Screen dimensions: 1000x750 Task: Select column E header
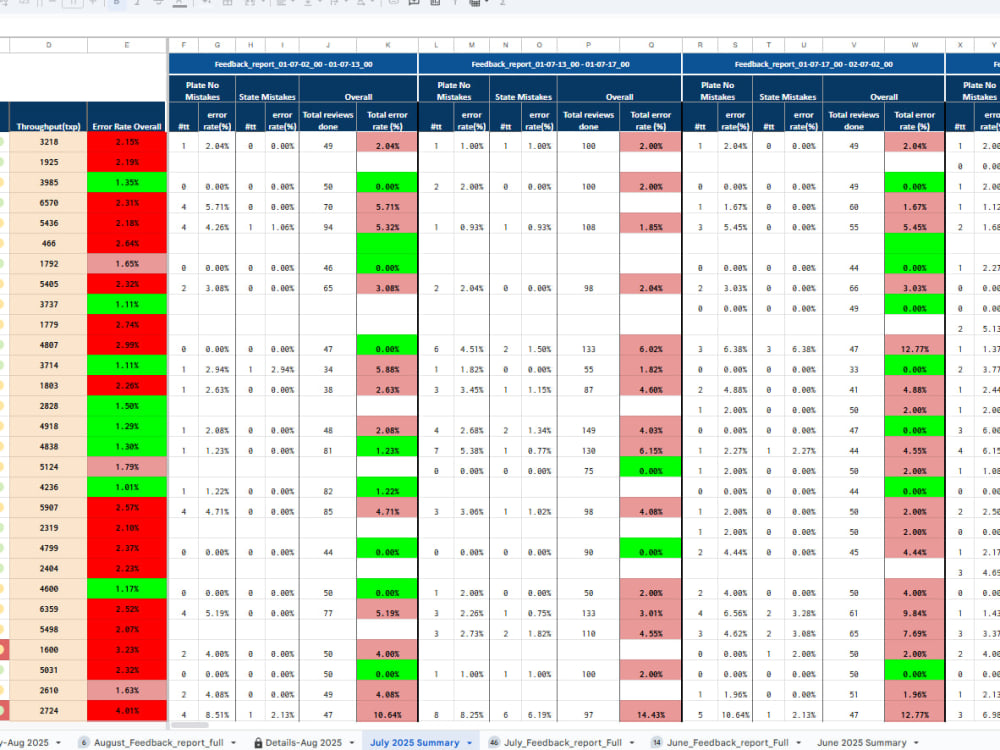[127, 45]
